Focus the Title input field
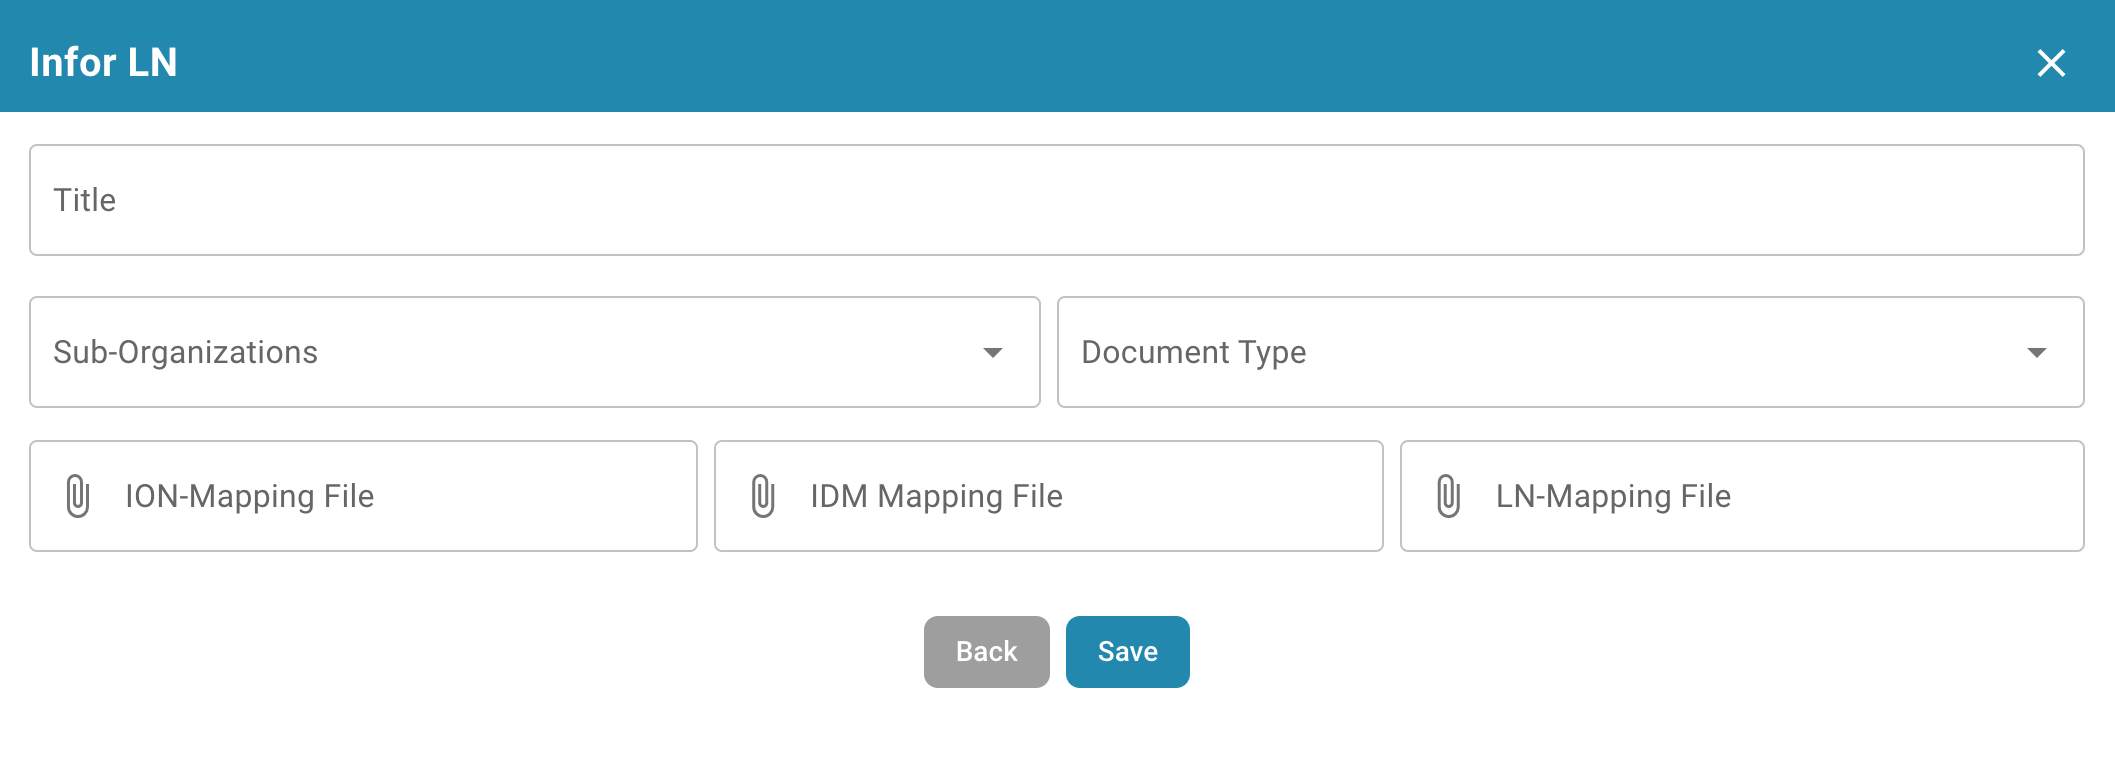Image resolution: width=2115 pixels, height=774 pixels. (1056, 200)
